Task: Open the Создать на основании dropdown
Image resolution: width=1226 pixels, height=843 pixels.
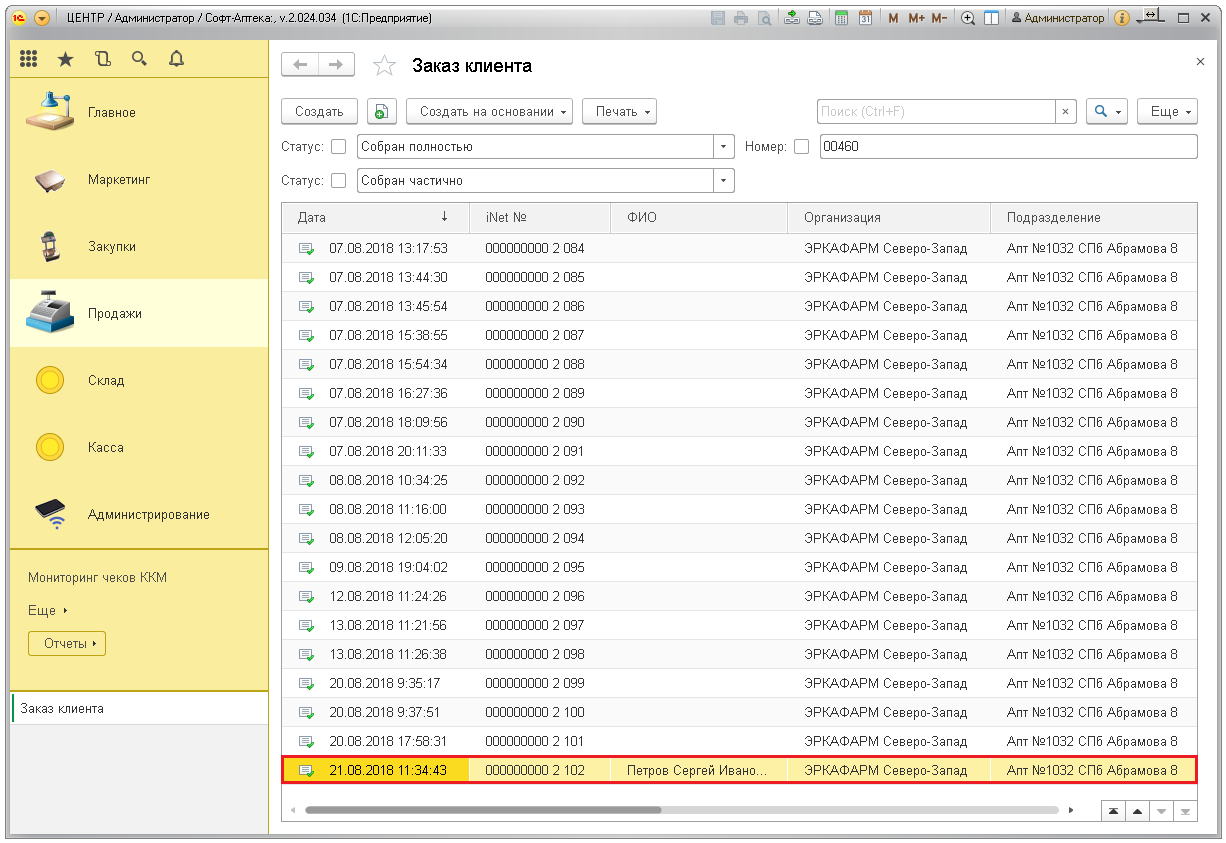Action: [494, 112]
